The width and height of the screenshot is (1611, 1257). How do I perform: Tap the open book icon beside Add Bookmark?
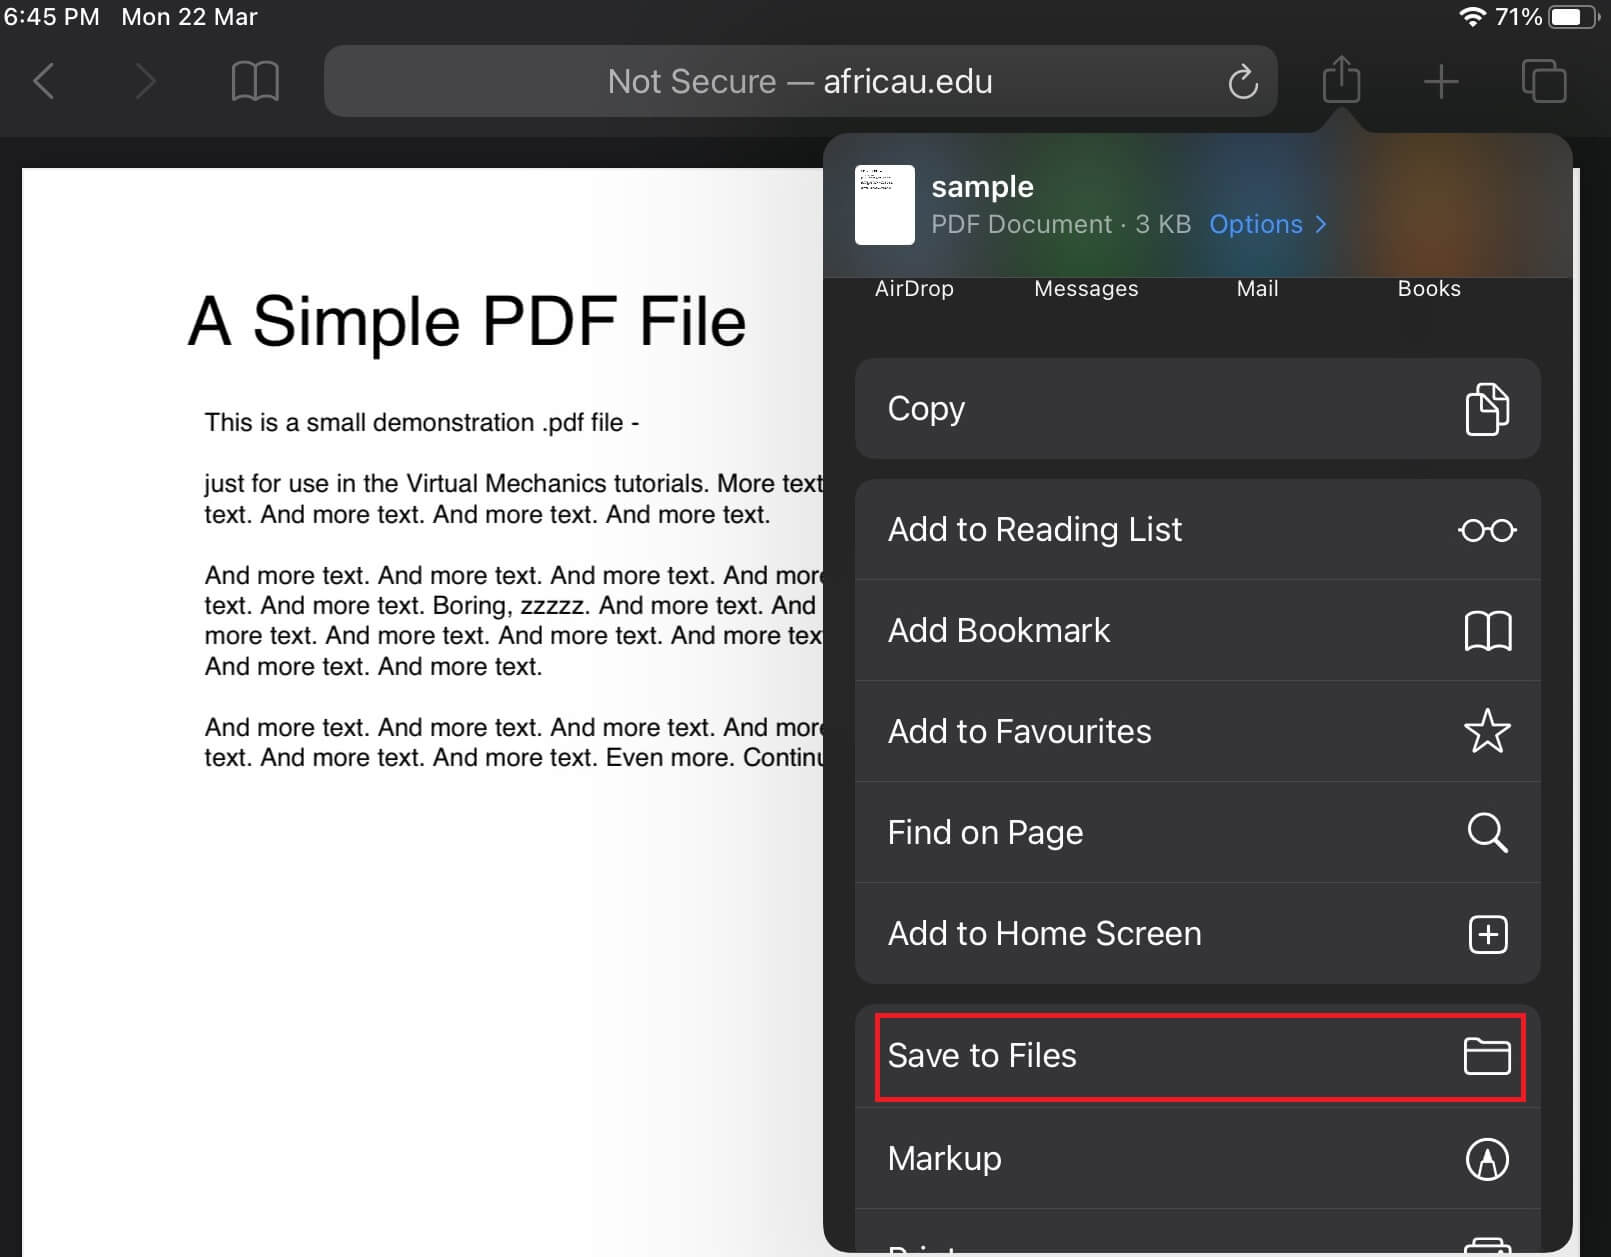pos(1487,631)
